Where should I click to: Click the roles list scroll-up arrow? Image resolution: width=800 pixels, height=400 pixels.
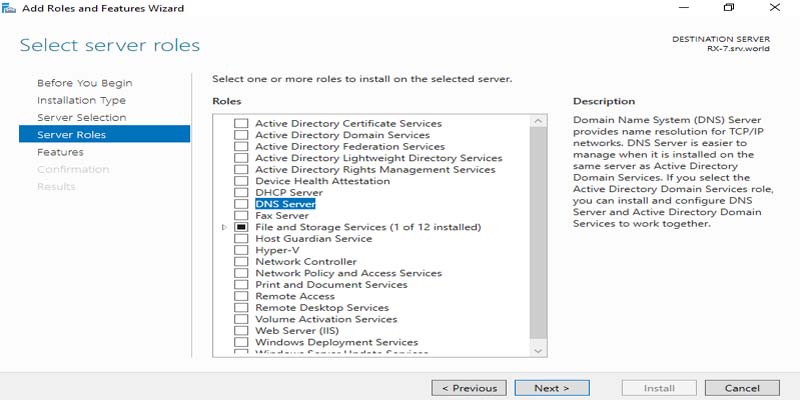(538, 121)
